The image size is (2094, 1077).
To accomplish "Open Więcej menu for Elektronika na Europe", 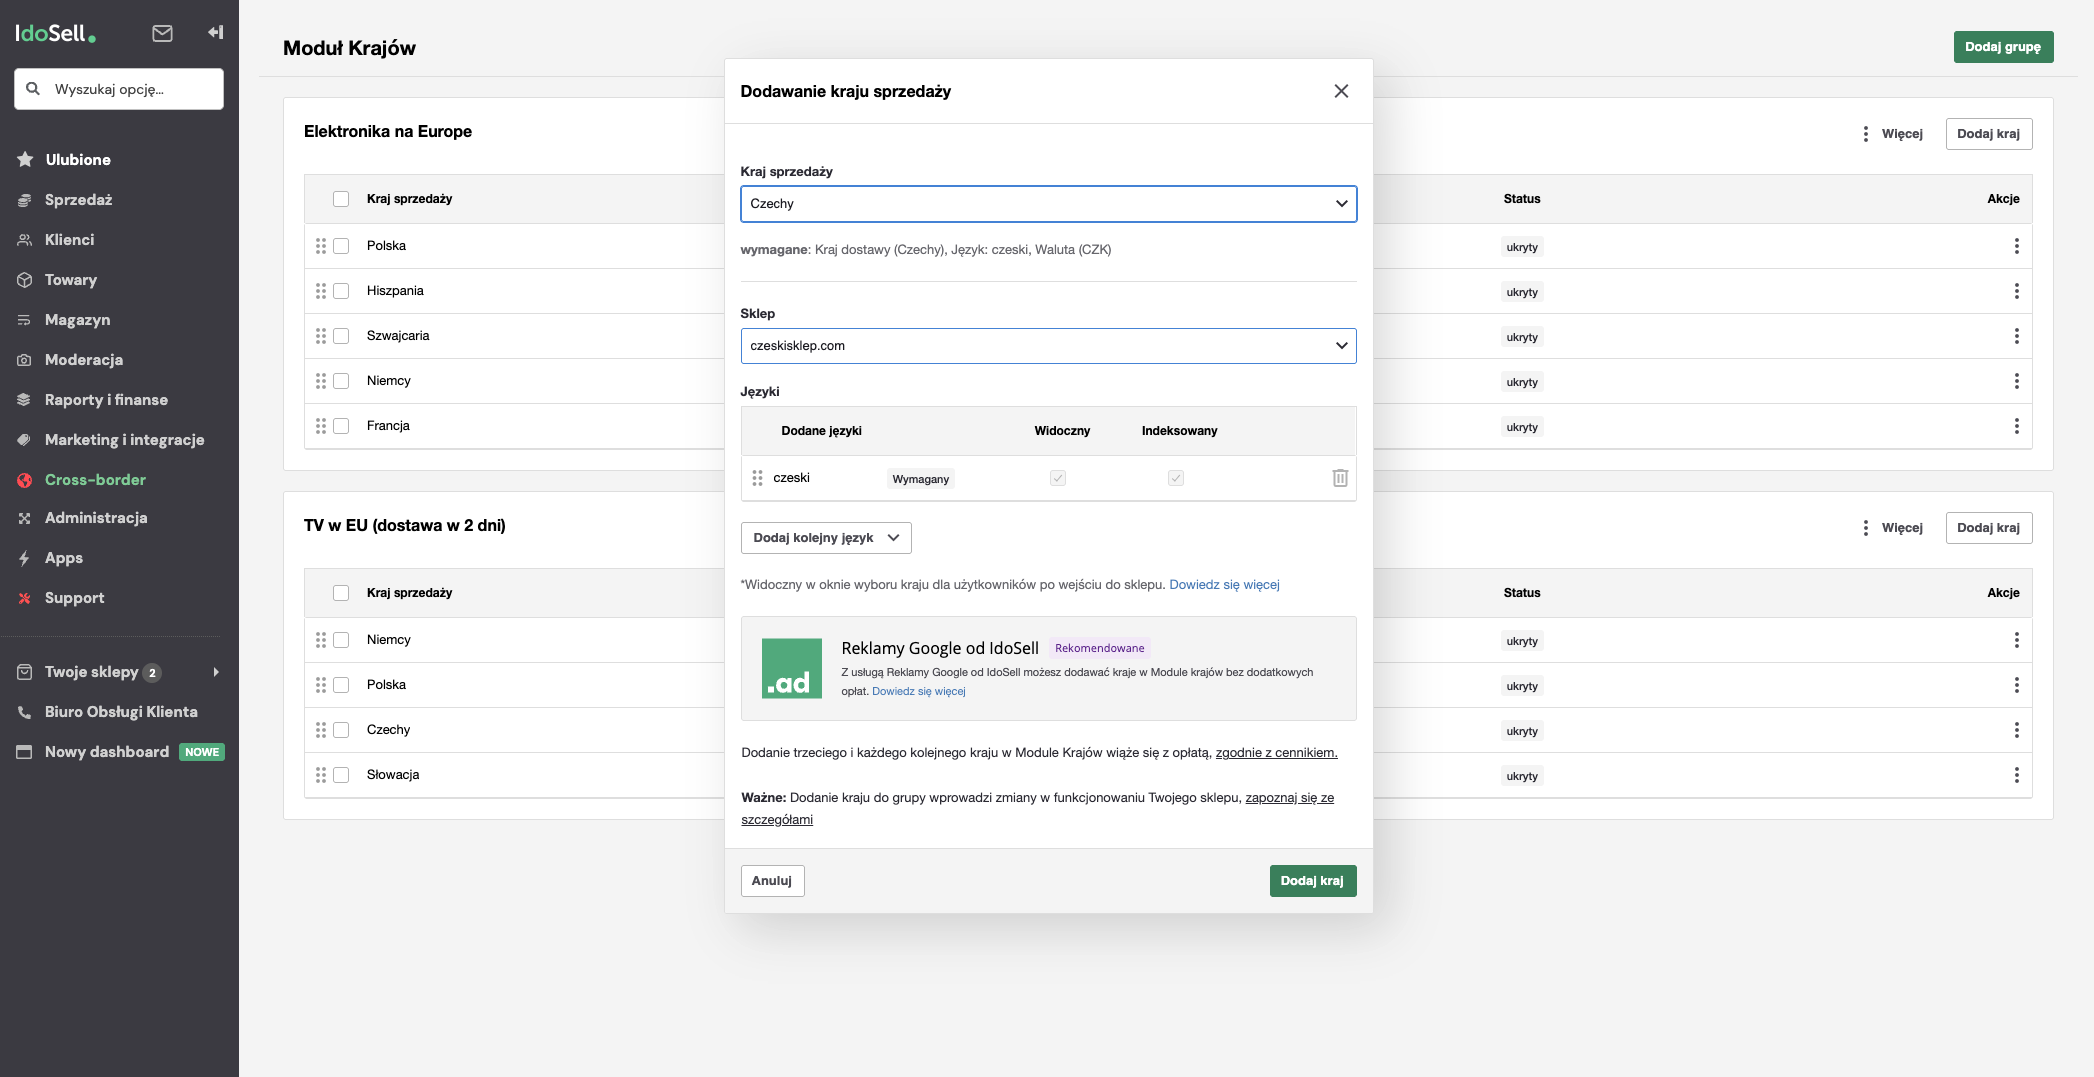I will pos(1891,134).
